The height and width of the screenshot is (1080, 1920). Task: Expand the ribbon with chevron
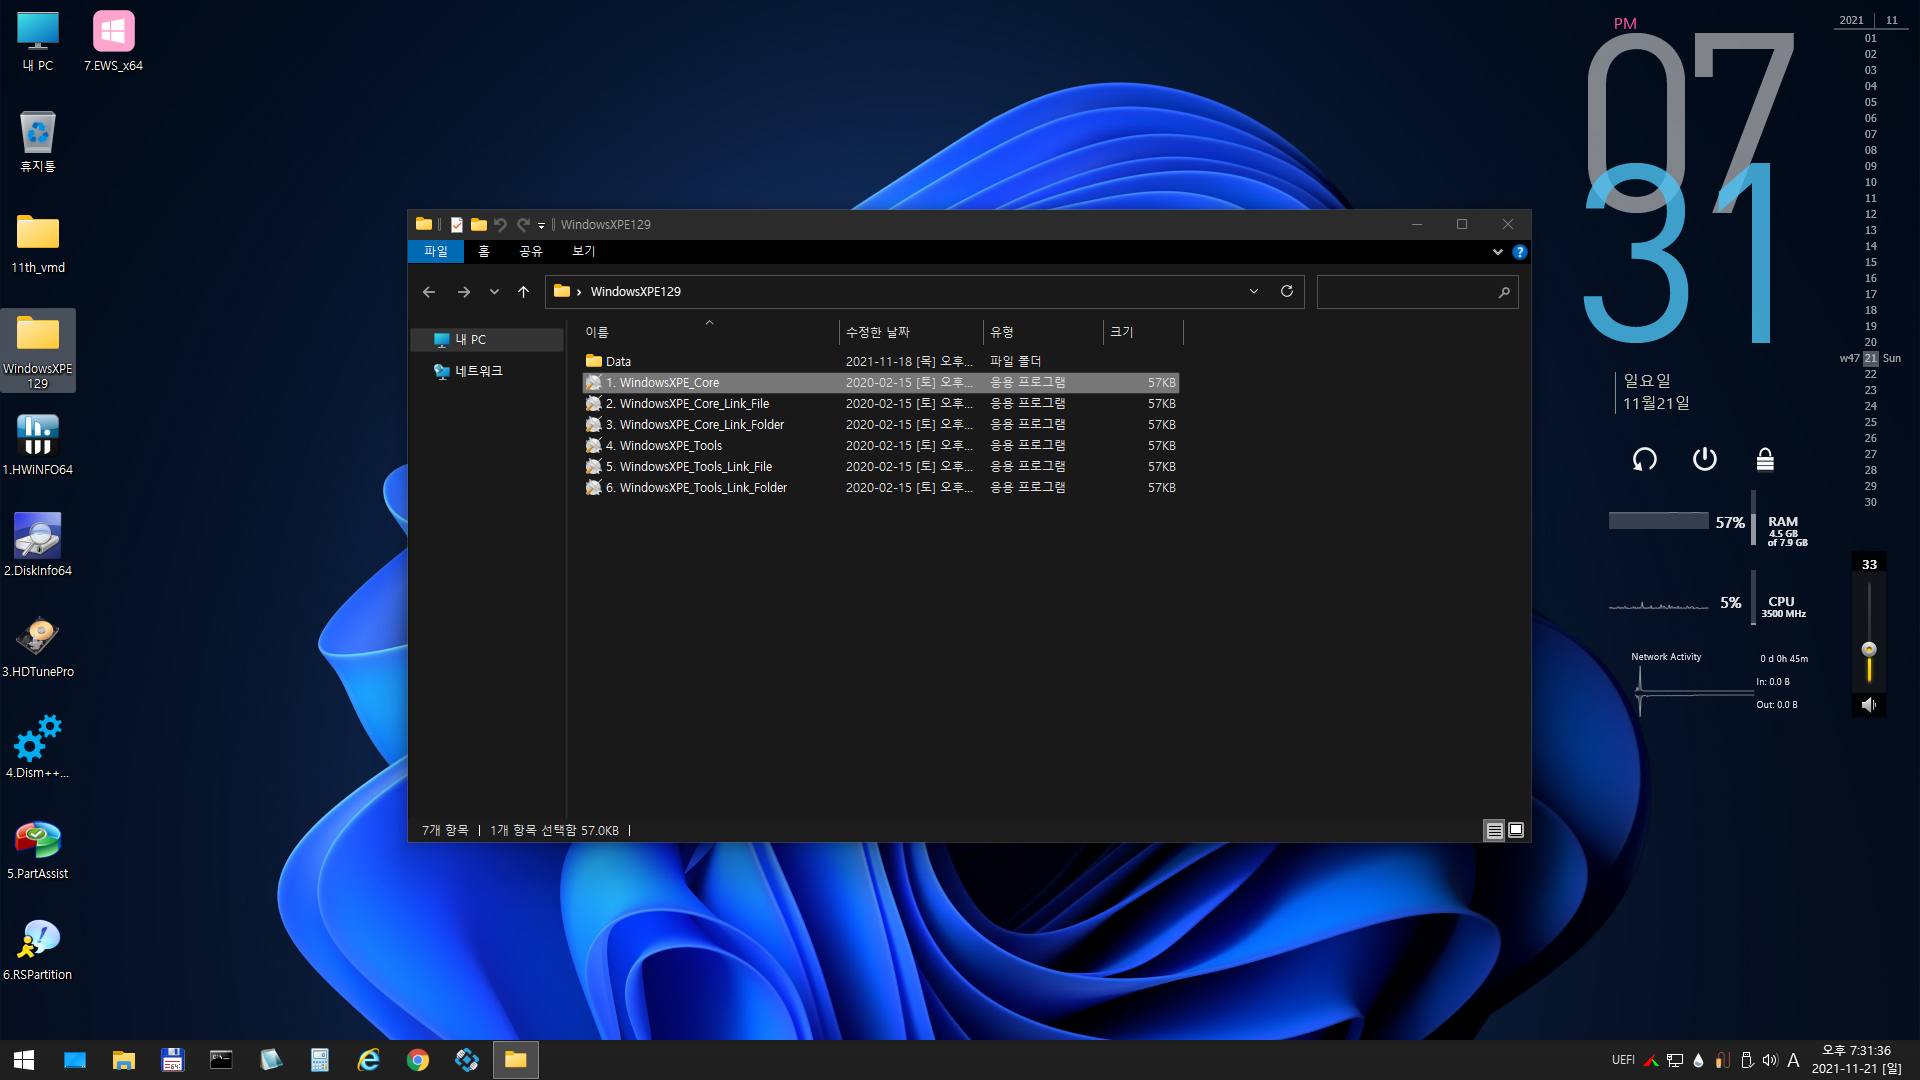(1497, 252)
